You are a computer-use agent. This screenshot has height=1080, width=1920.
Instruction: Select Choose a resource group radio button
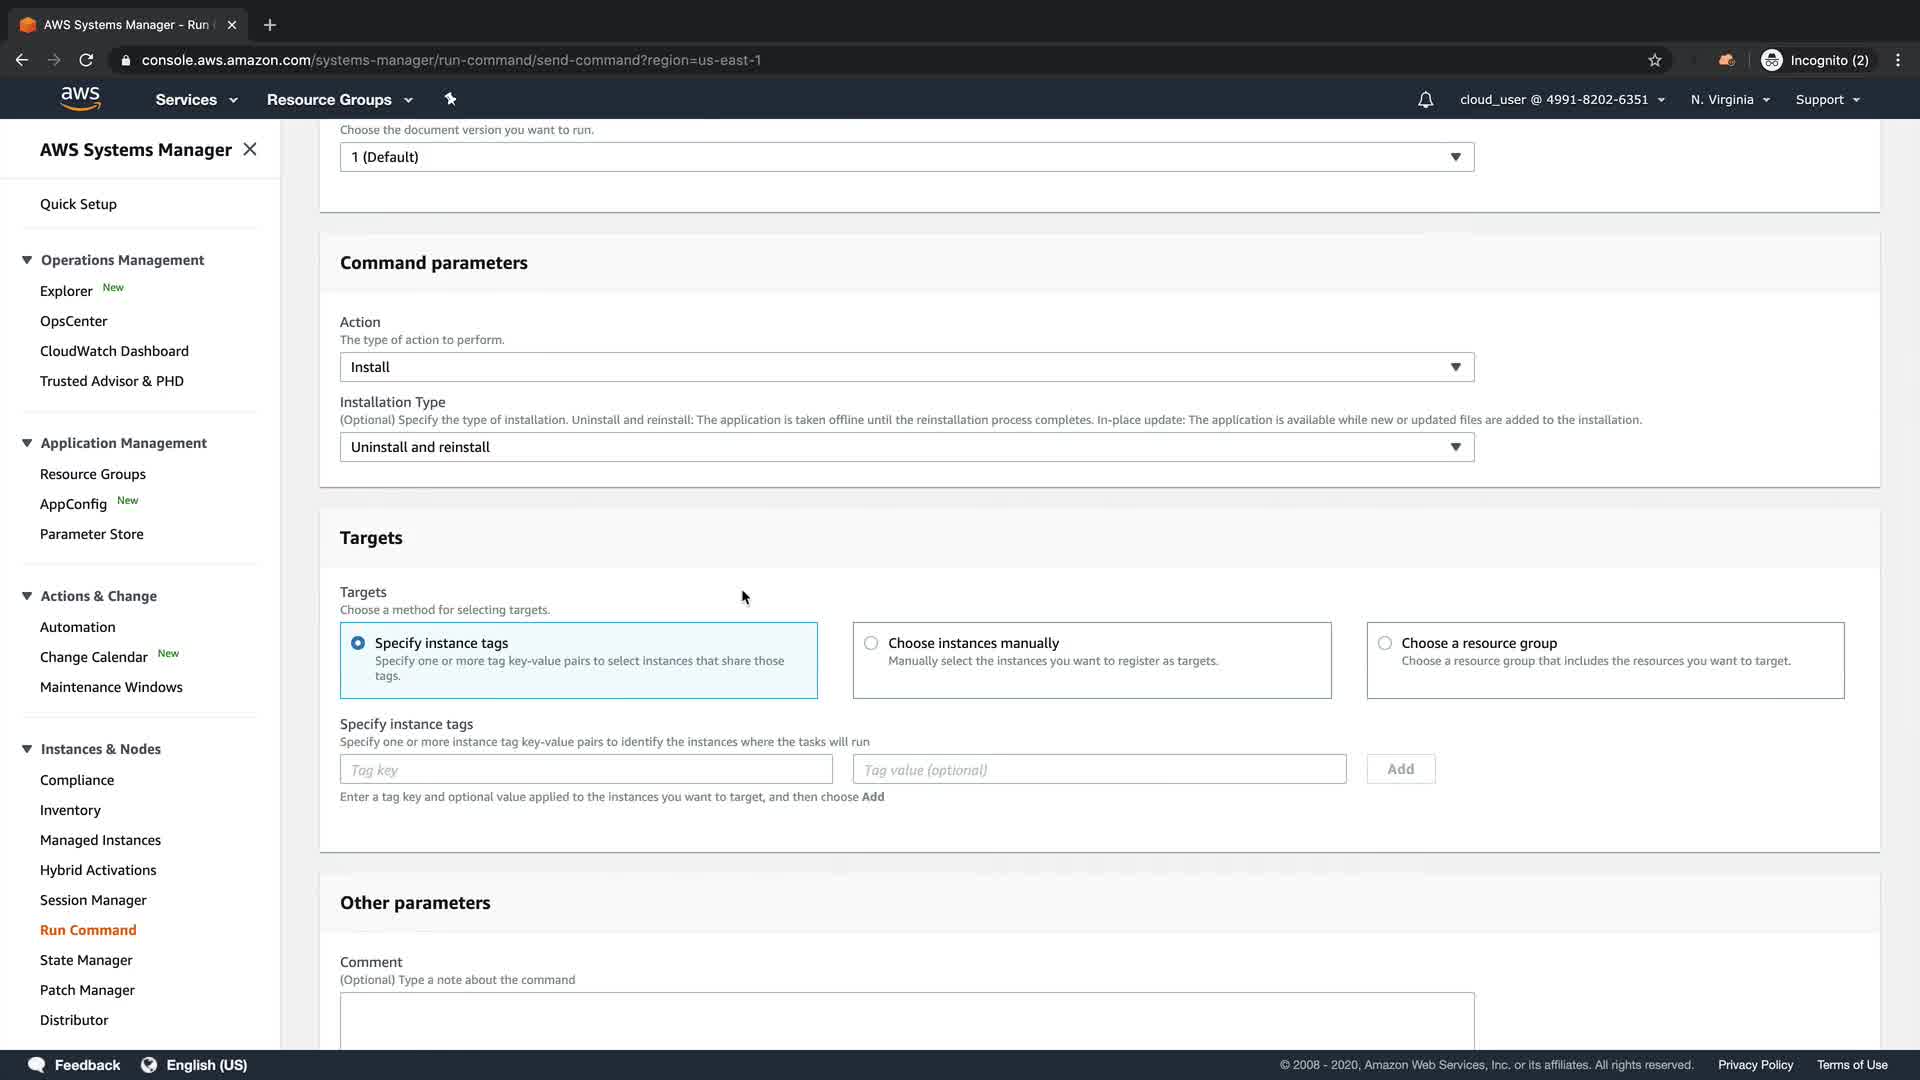point(1385,643)
